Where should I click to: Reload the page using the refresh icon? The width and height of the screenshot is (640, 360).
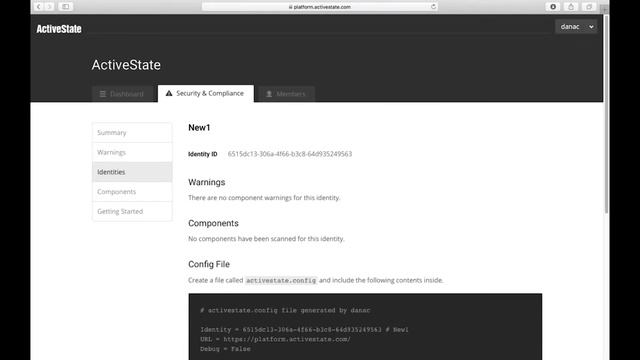[433, 7]
